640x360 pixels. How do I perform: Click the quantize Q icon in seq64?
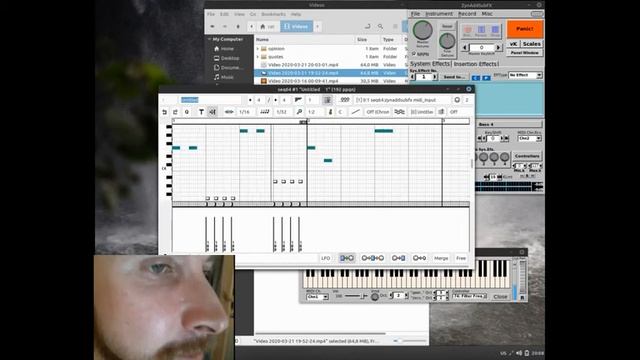(187, 112)
